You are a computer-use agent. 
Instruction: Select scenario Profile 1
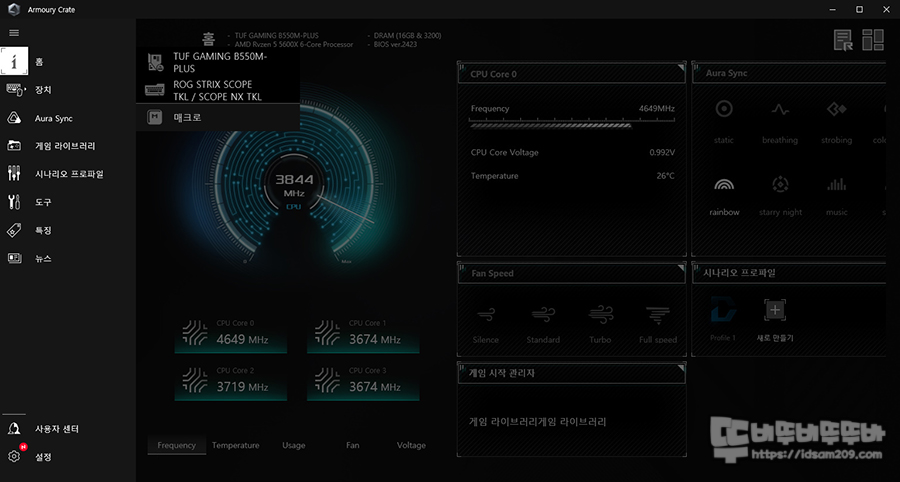[x=723, y=319]
